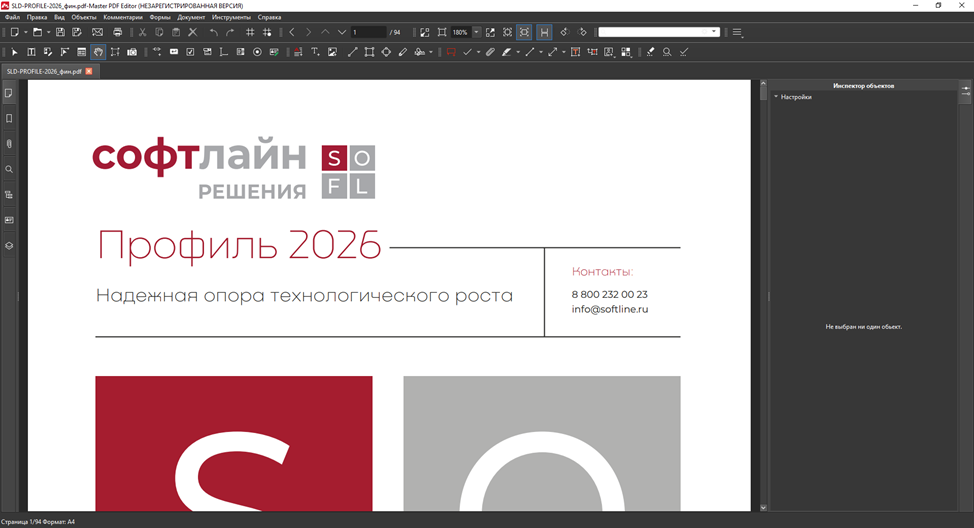The image size is (974, 528).
Task: Print the document using printer icon
Action: point(117,32)
